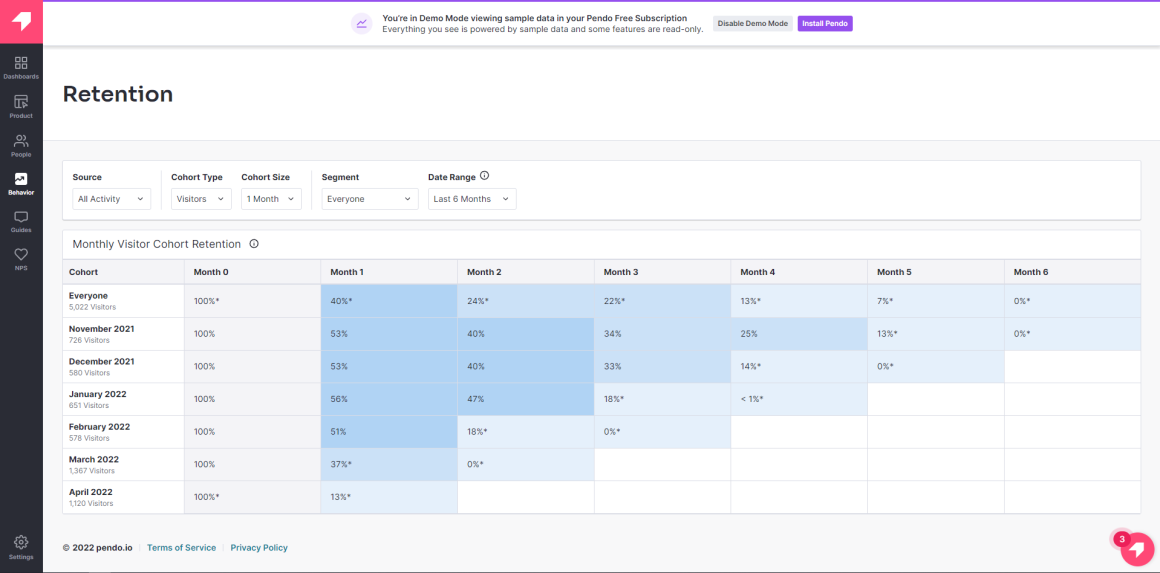
Task: Open the Pendo resource center badge
Action: [x=1137, y=549]
